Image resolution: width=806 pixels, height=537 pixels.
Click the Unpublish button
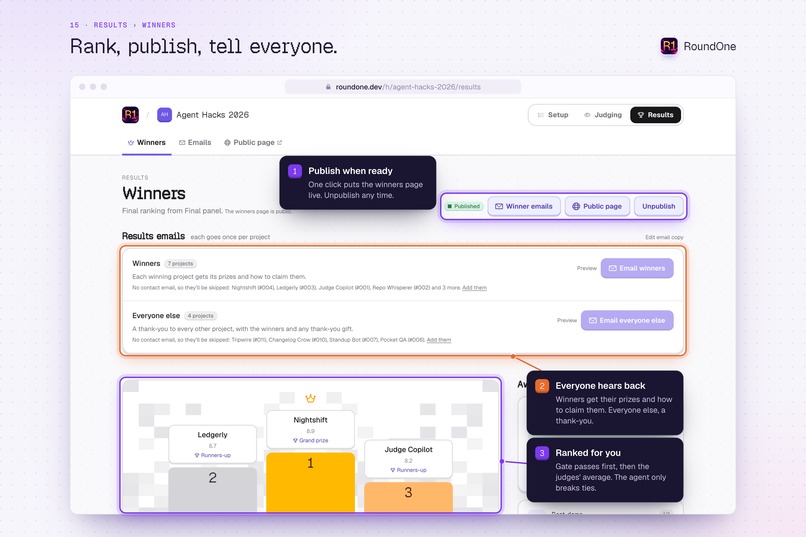pyautogui.click(x=658, y=206)
